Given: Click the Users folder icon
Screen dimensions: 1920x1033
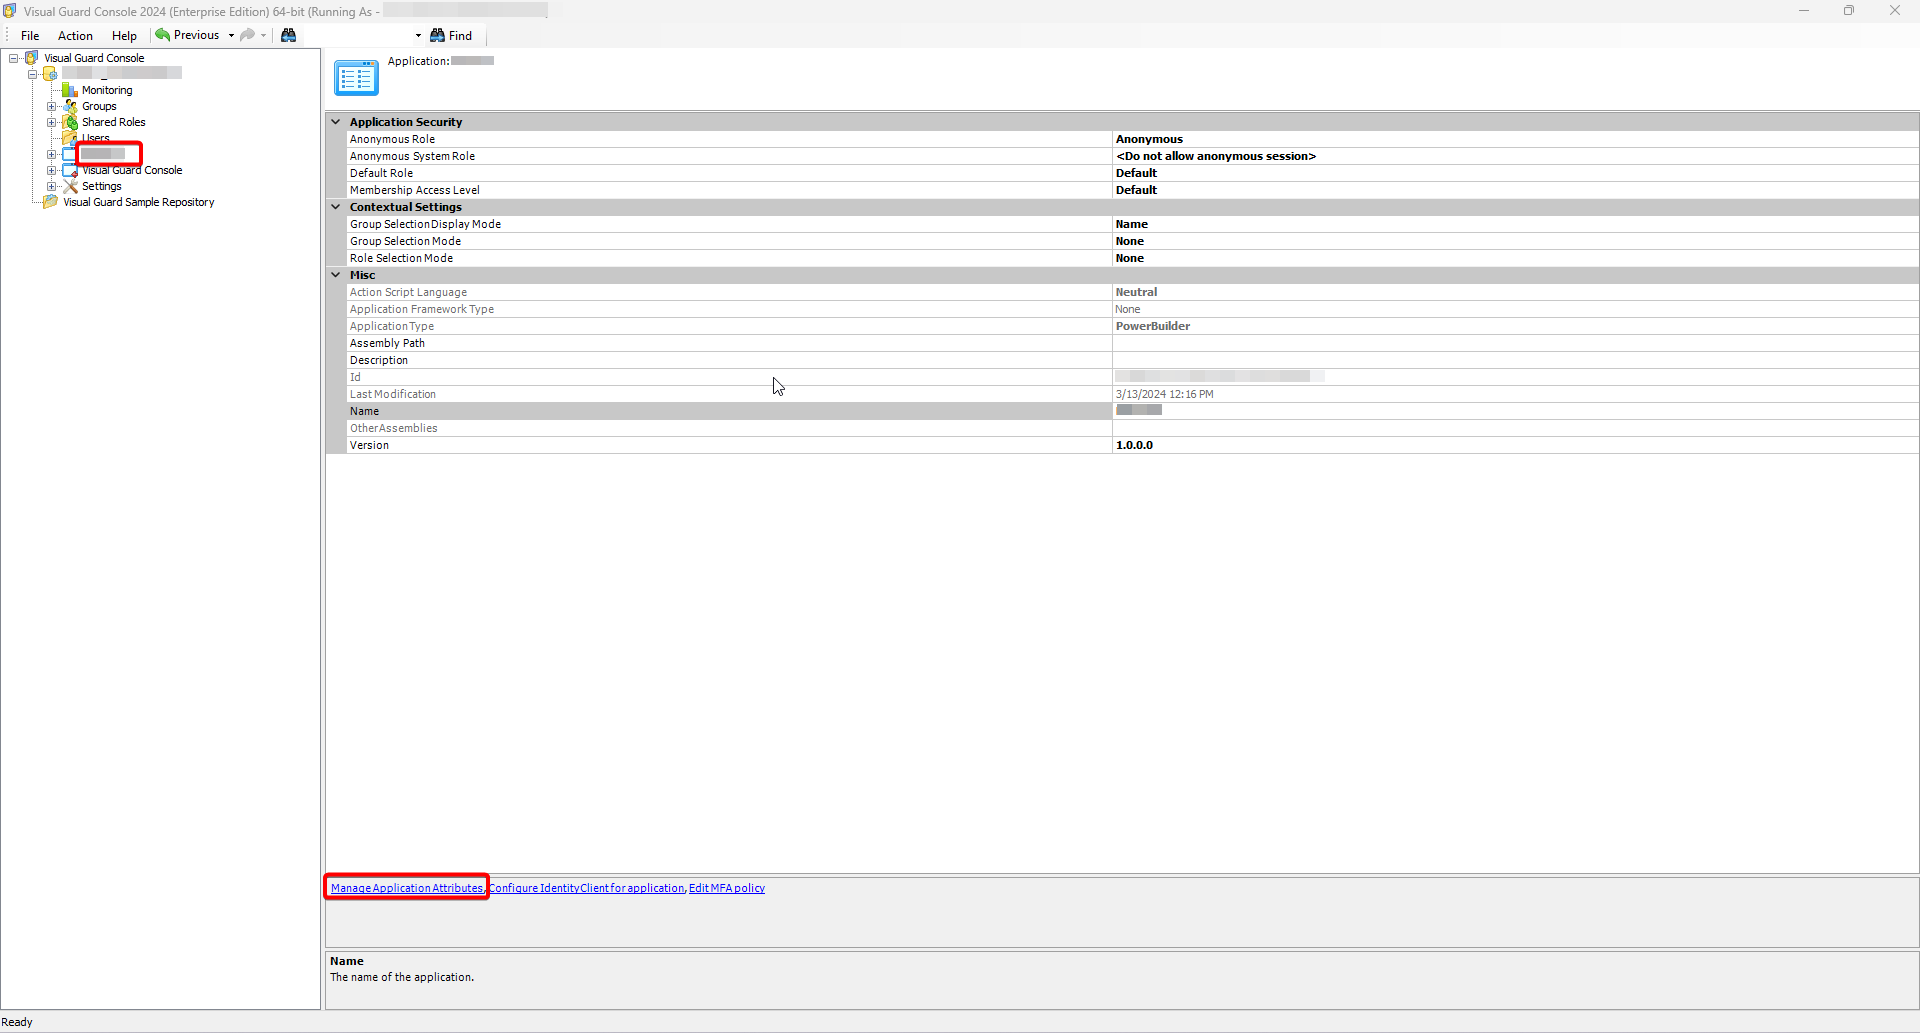Looking at the screenshot, I should pyautogui.click(x=70, y=138).
